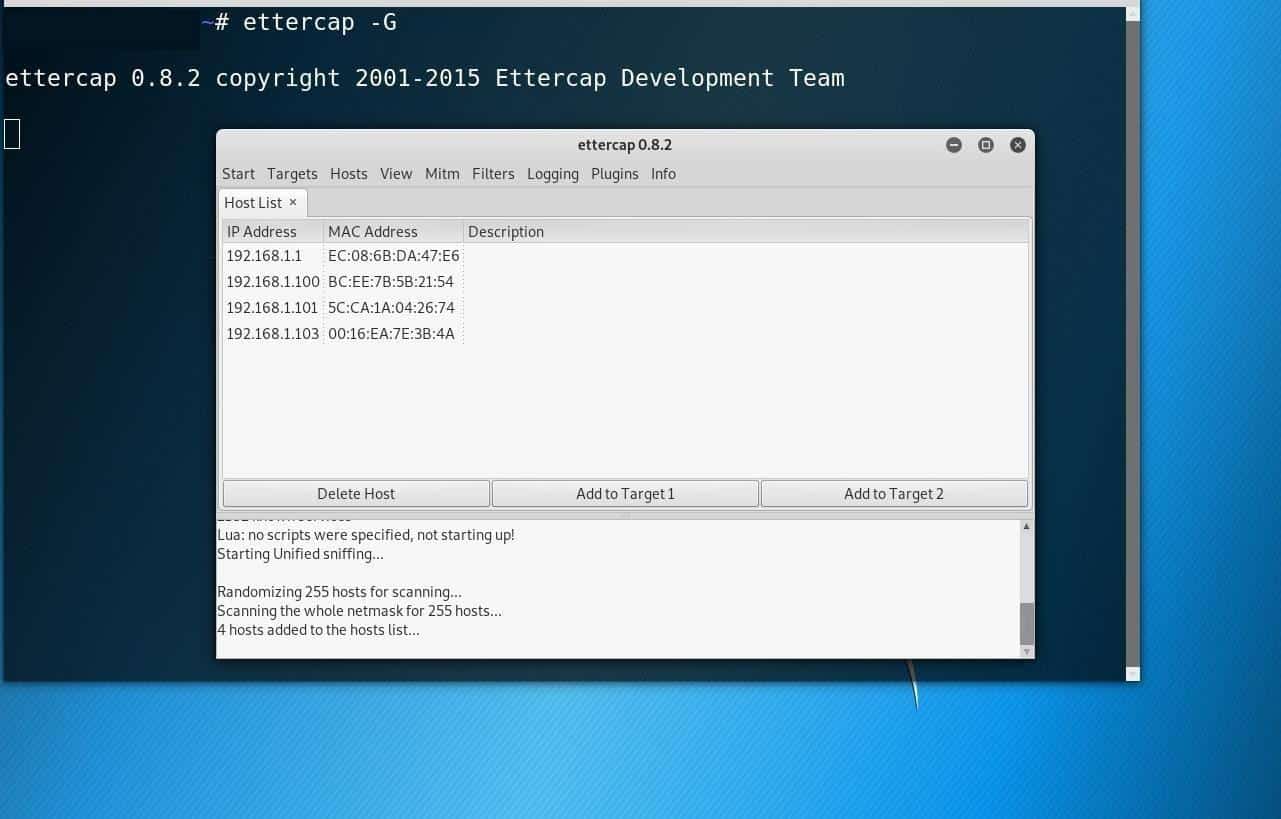Open the Hosts menu
This screenshot has width=1281, height=819.
pyautogui.click(x=349, y=174)
